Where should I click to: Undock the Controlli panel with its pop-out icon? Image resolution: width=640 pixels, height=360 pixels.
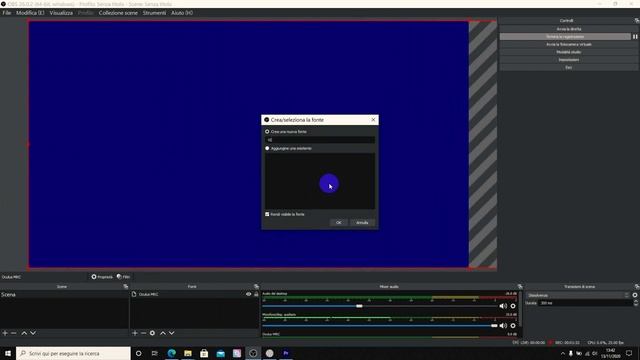637,20
